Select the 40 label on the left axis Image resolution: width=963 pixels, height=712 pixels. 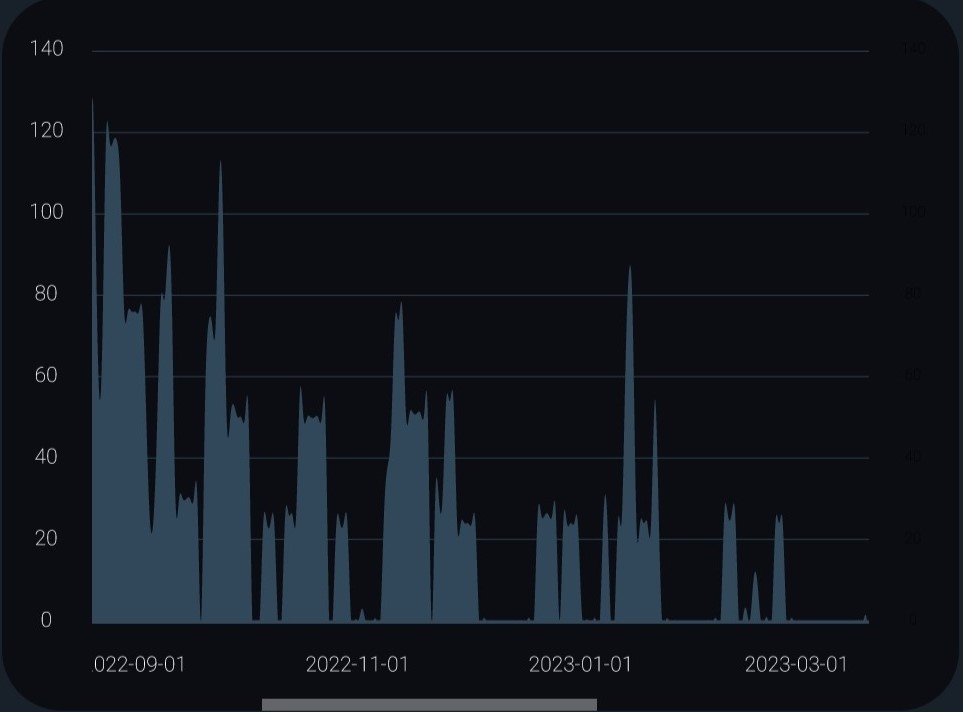(x=46, y=457)
